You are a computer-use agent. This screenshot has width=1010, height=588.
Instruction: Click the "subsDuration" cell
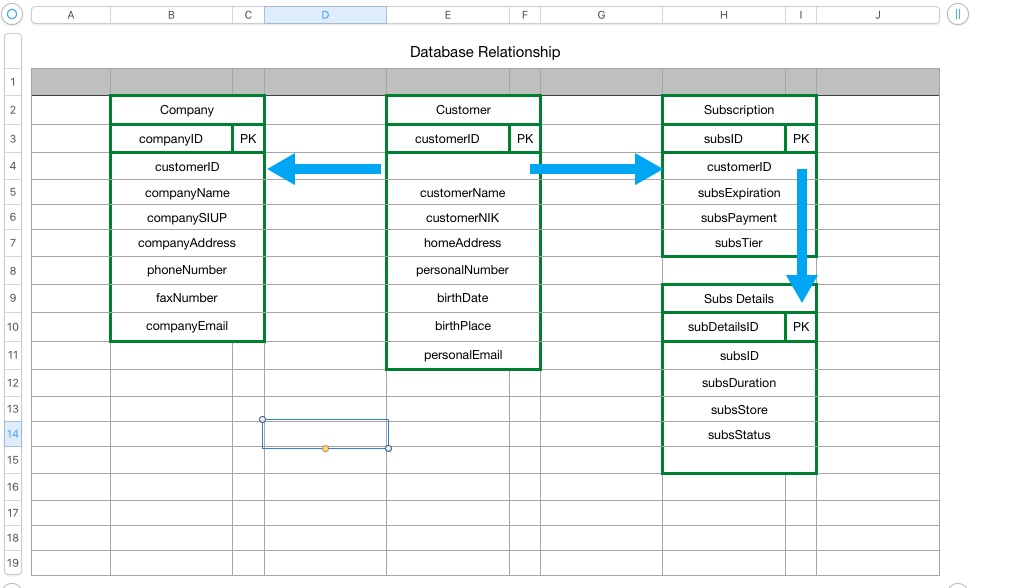[739, 383]
